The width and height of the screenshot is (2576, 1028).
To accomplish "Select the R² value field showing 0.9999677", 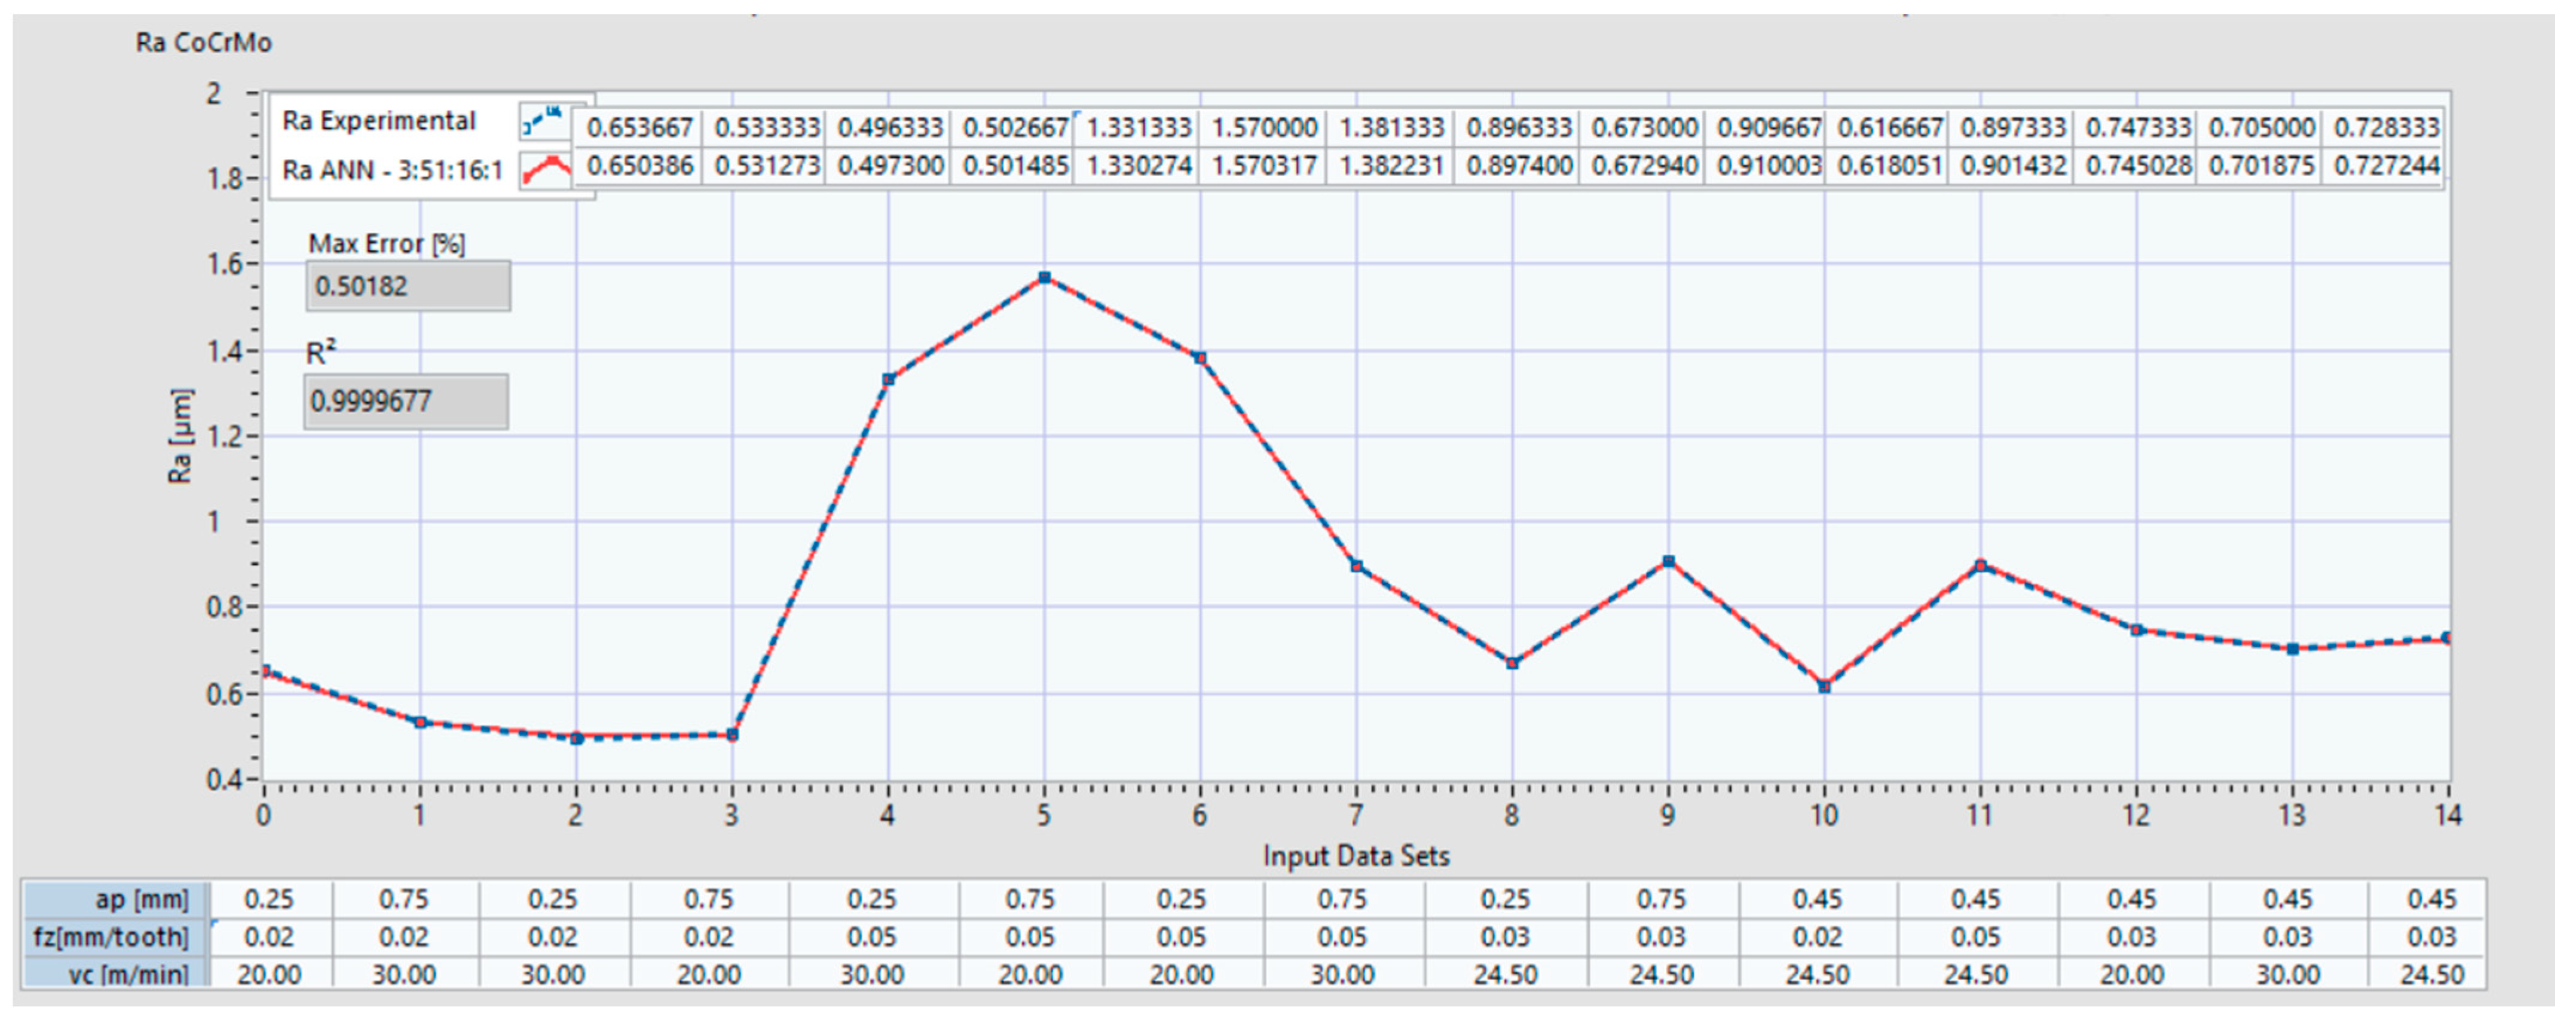I will (x=406, y=402).
